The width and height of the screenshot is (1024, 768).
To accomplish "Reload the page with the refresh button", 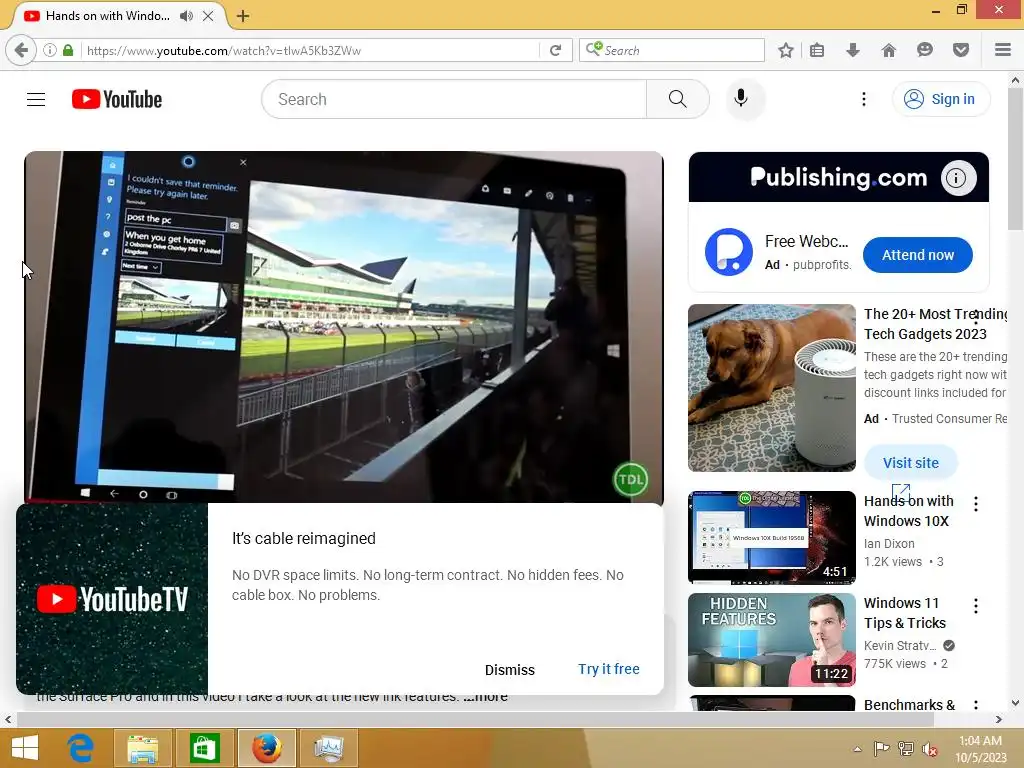I will [556, 50].
